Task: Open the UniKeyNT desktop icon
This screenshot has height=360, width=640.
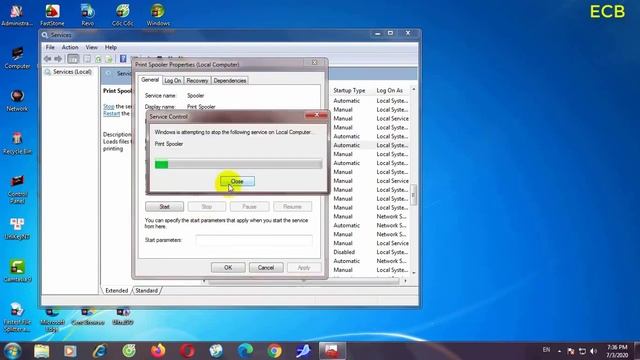Action: click(x=17, y=229)
